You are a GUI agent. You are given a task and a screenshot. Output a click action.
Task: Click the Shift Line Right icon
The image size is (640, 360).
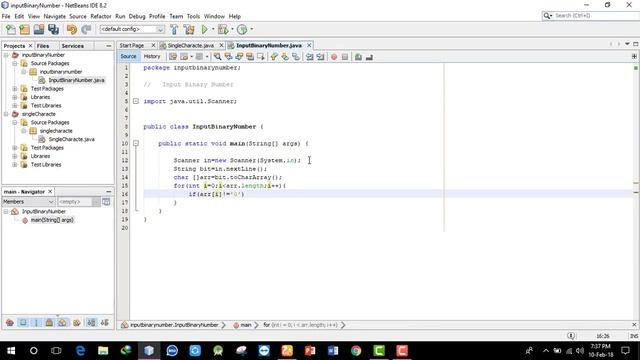321,57
